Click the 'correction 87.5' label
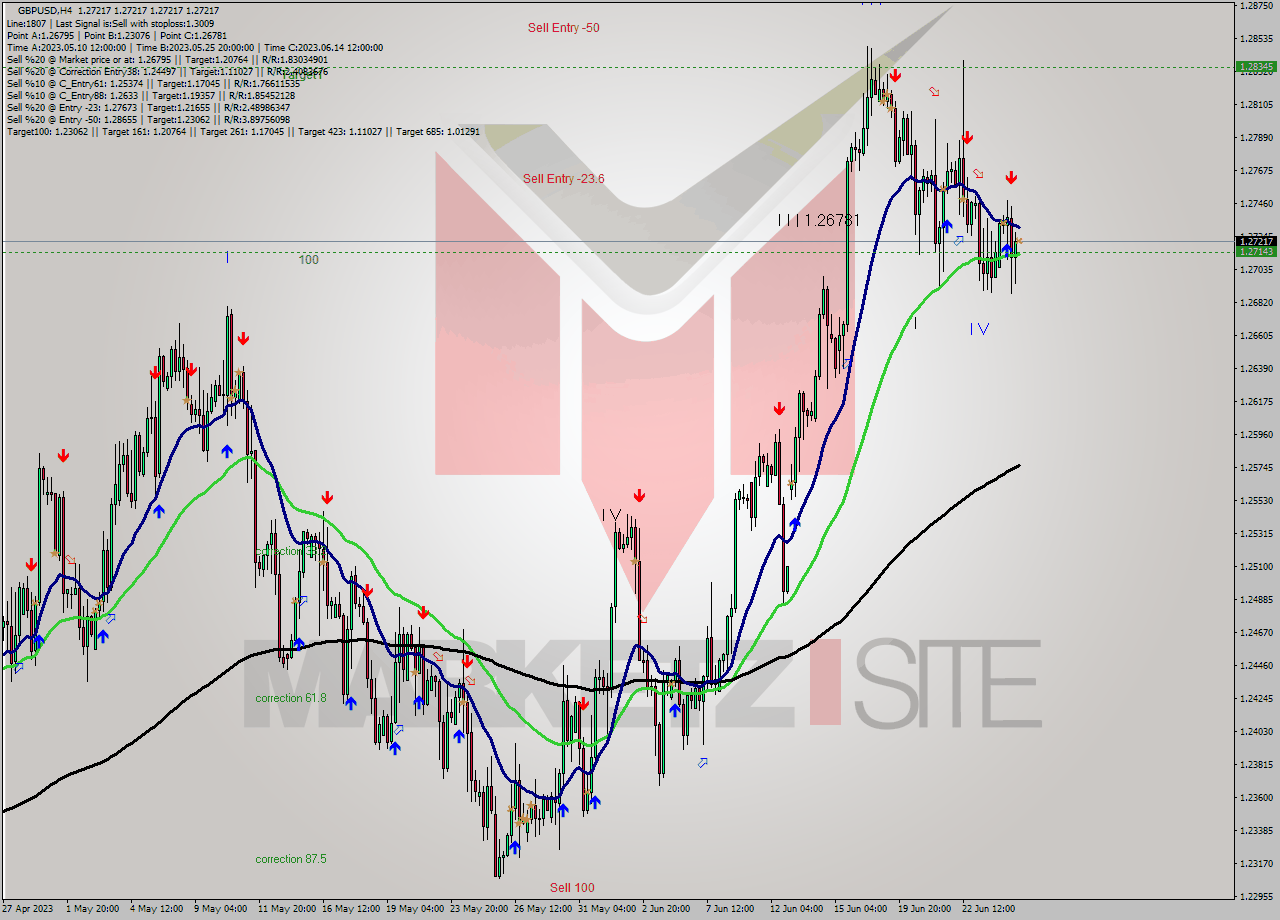Image resolution: width=1280 pixels, height=920 pixels. [291, 859]
